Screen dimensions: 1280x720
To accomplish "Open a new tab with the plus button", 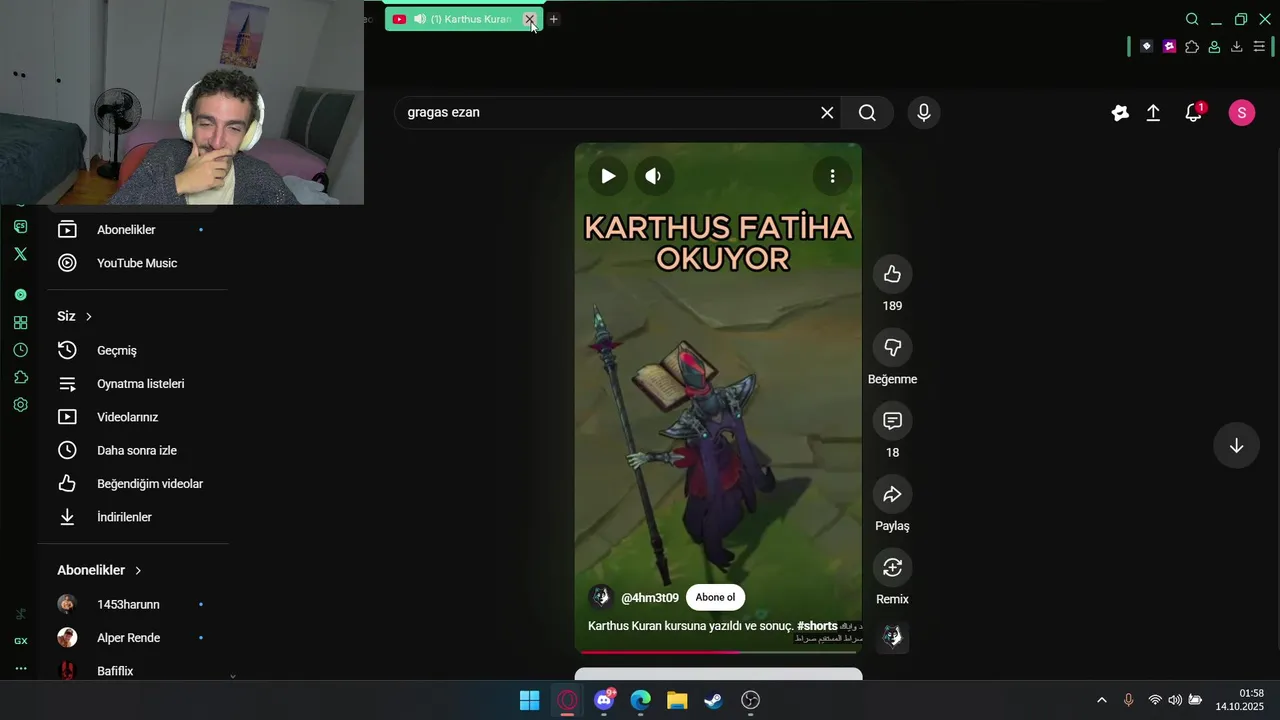I will coord(553,19).
